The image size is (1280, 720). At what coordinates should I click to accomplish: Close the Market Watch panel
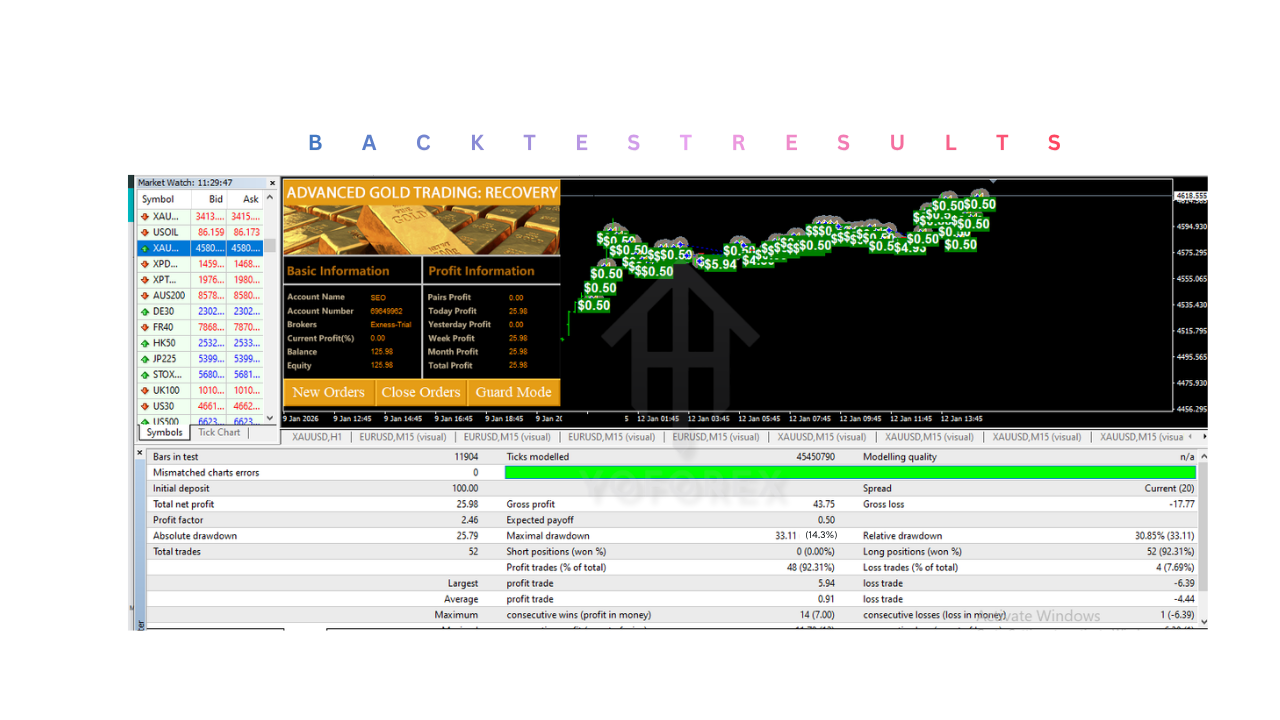(x=272, y=183)
